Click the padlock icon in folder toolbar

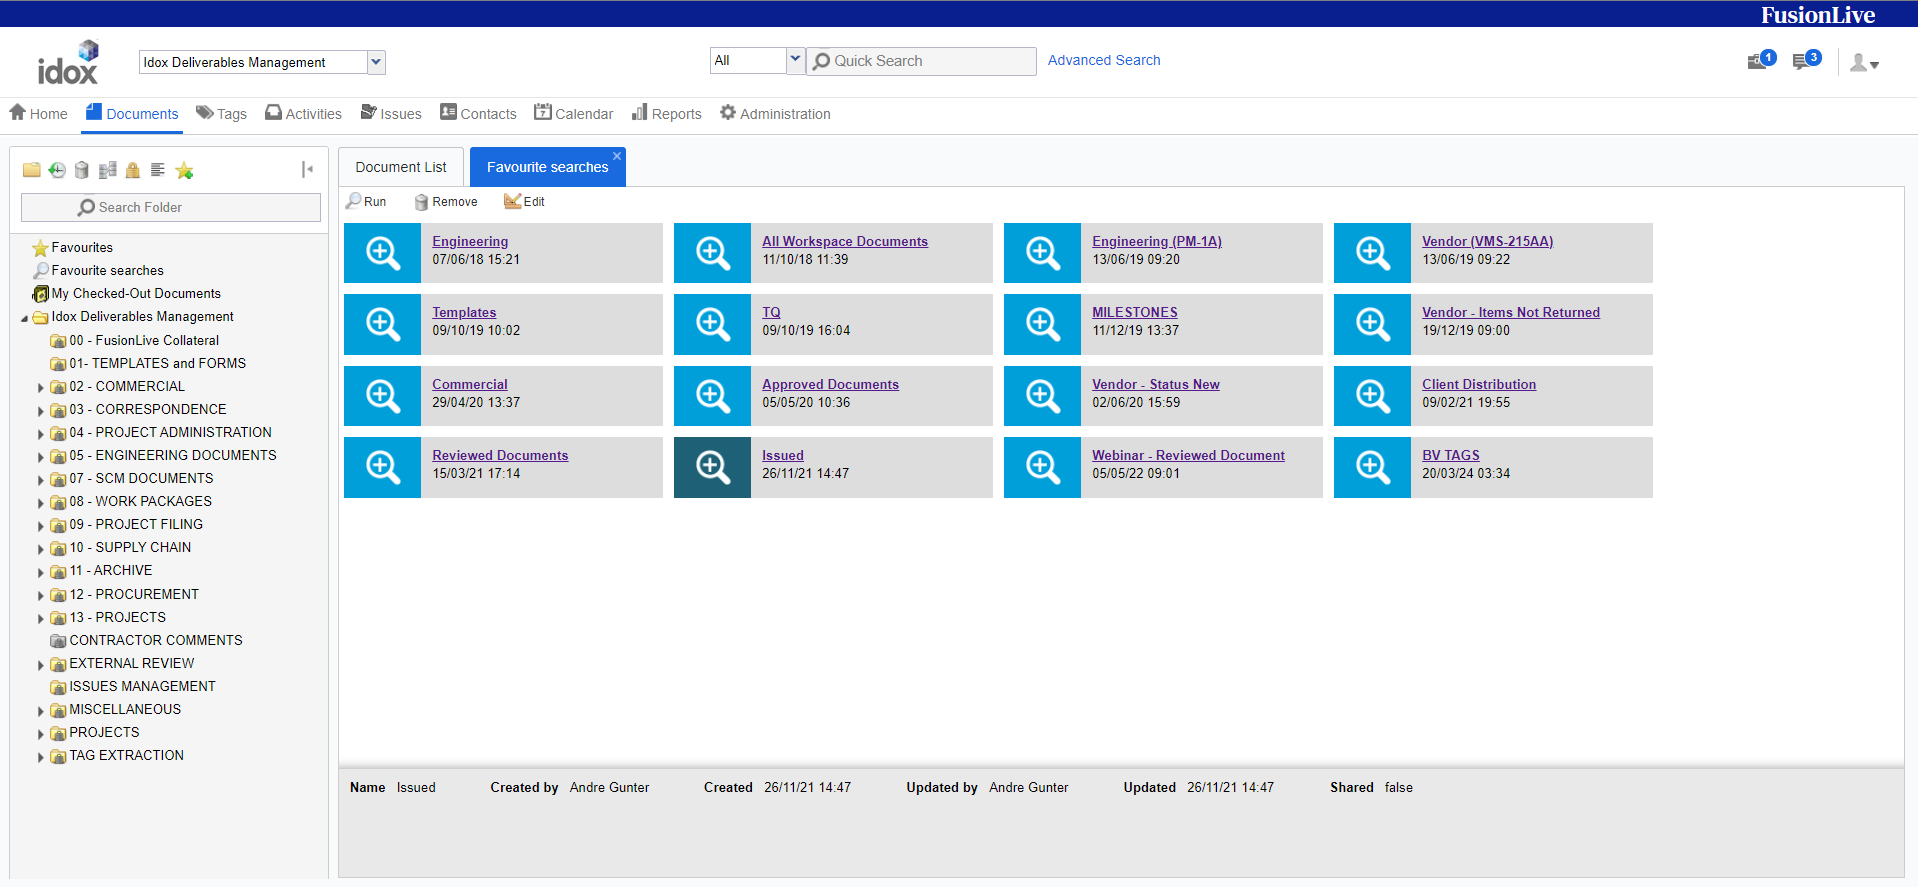132,170
